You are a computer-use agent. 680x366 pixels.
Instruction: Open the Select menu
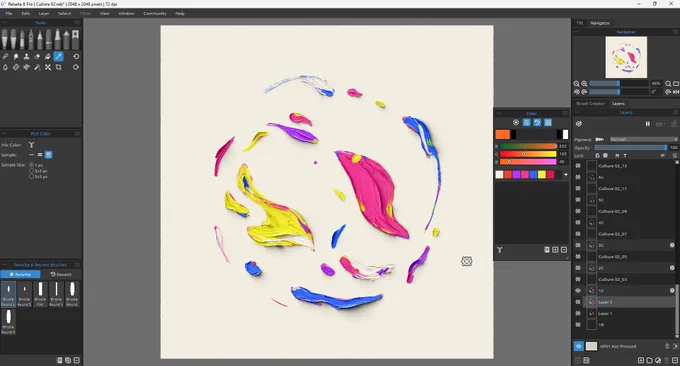(x=65, y=13)
